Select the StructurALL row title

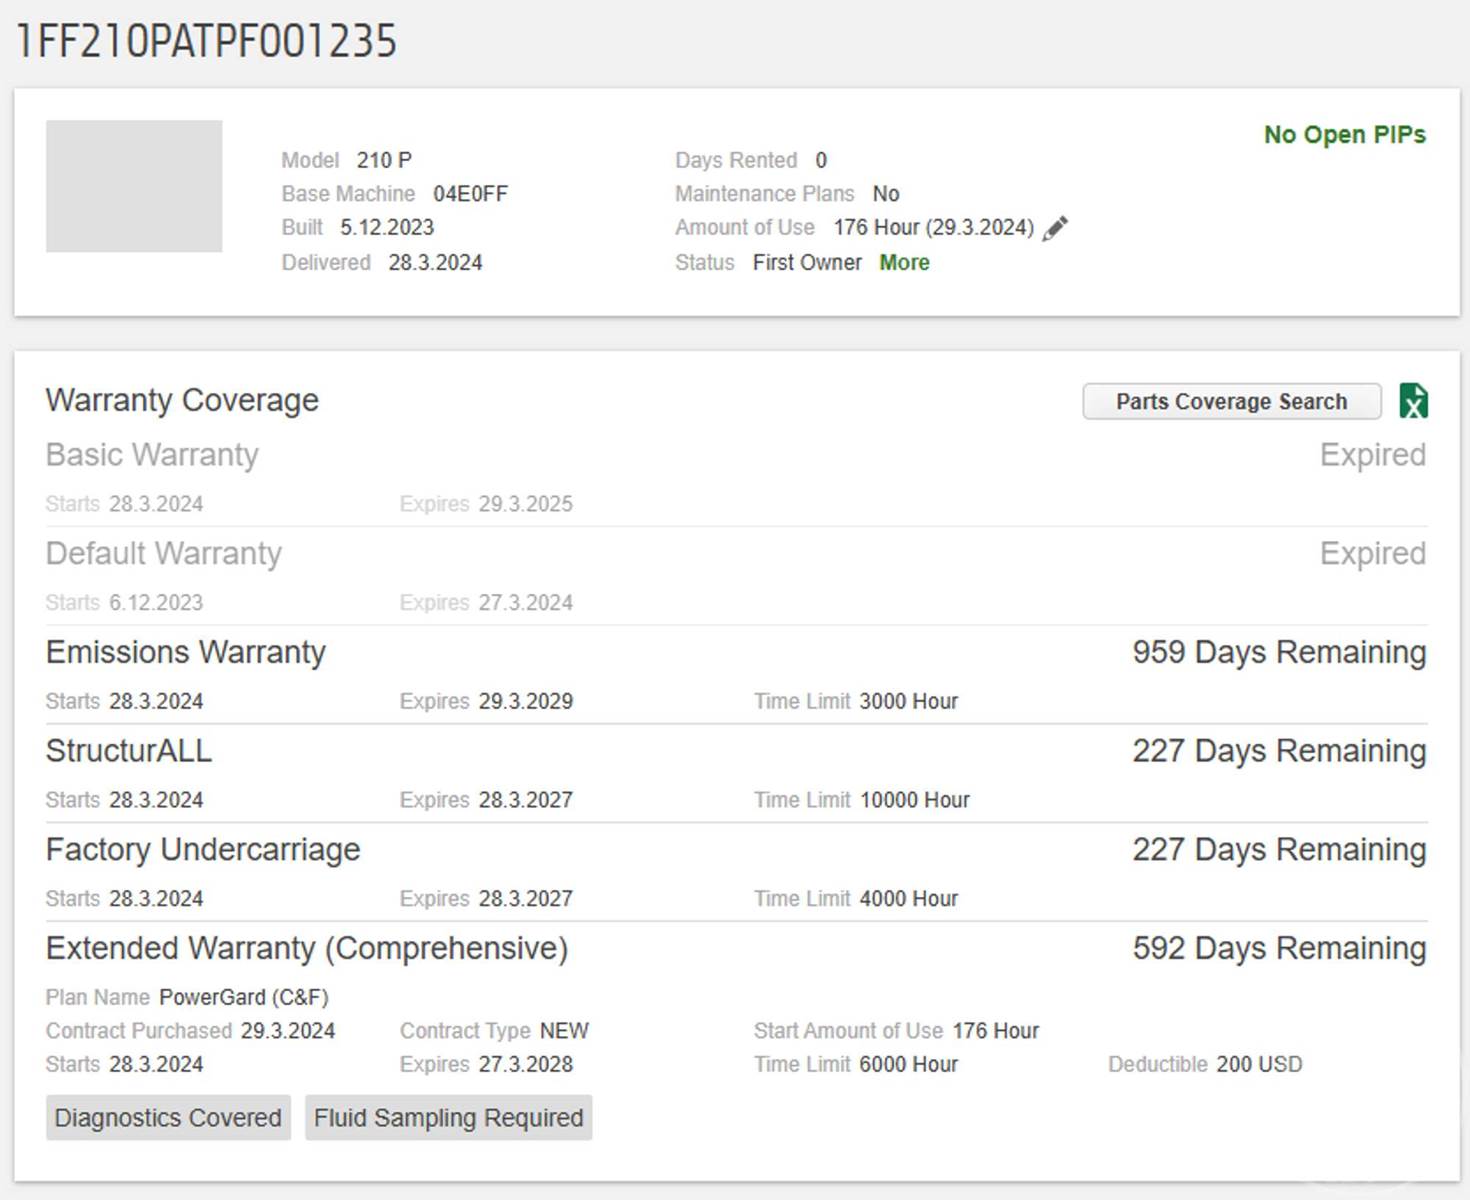pyautogui.click(x=129, y=751)
